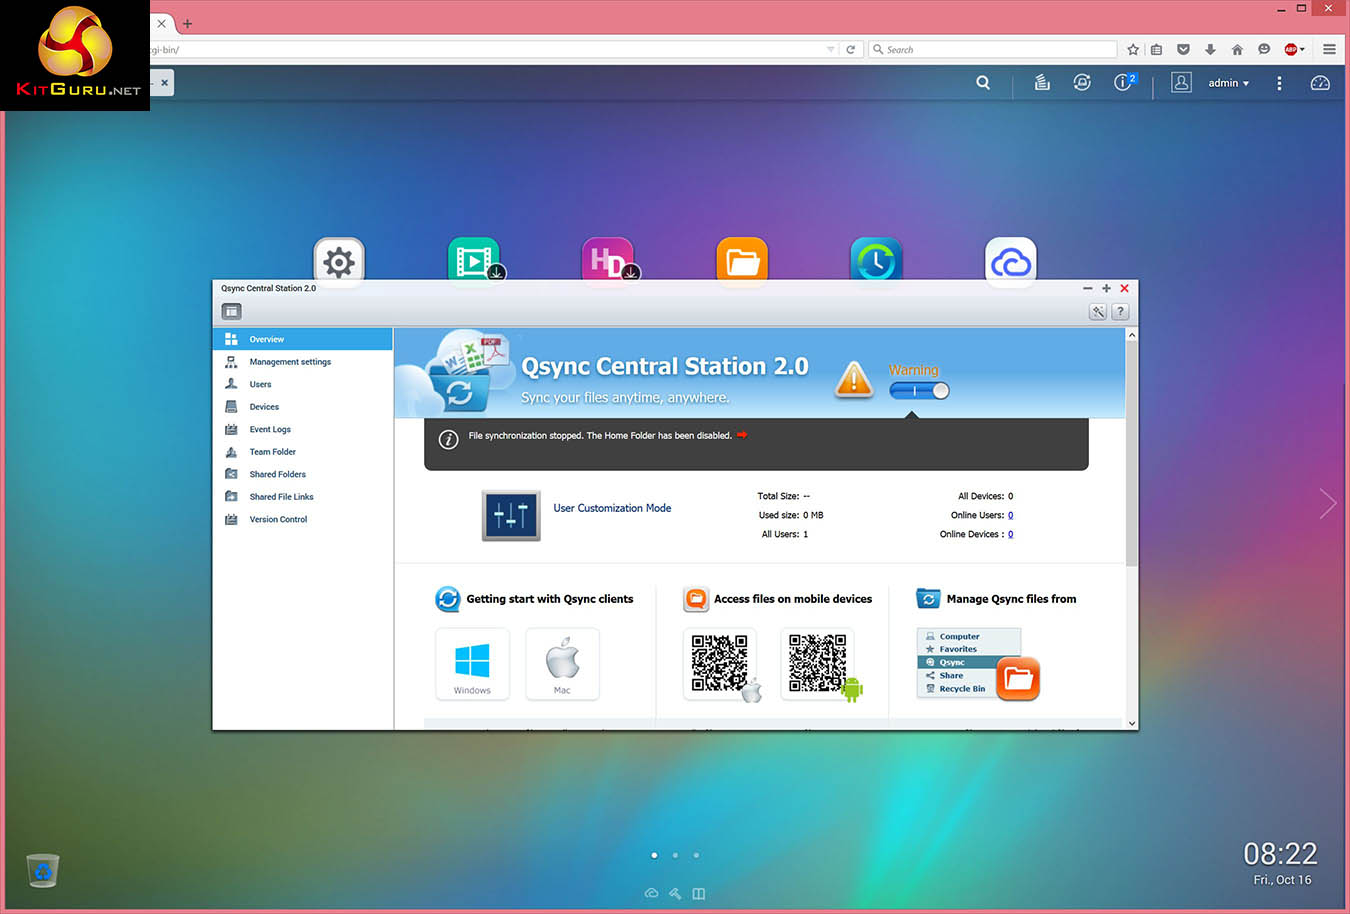The image size is (1350, 914).
Task: Click the Mac Qsync client download icon
Action: (562, 663)
